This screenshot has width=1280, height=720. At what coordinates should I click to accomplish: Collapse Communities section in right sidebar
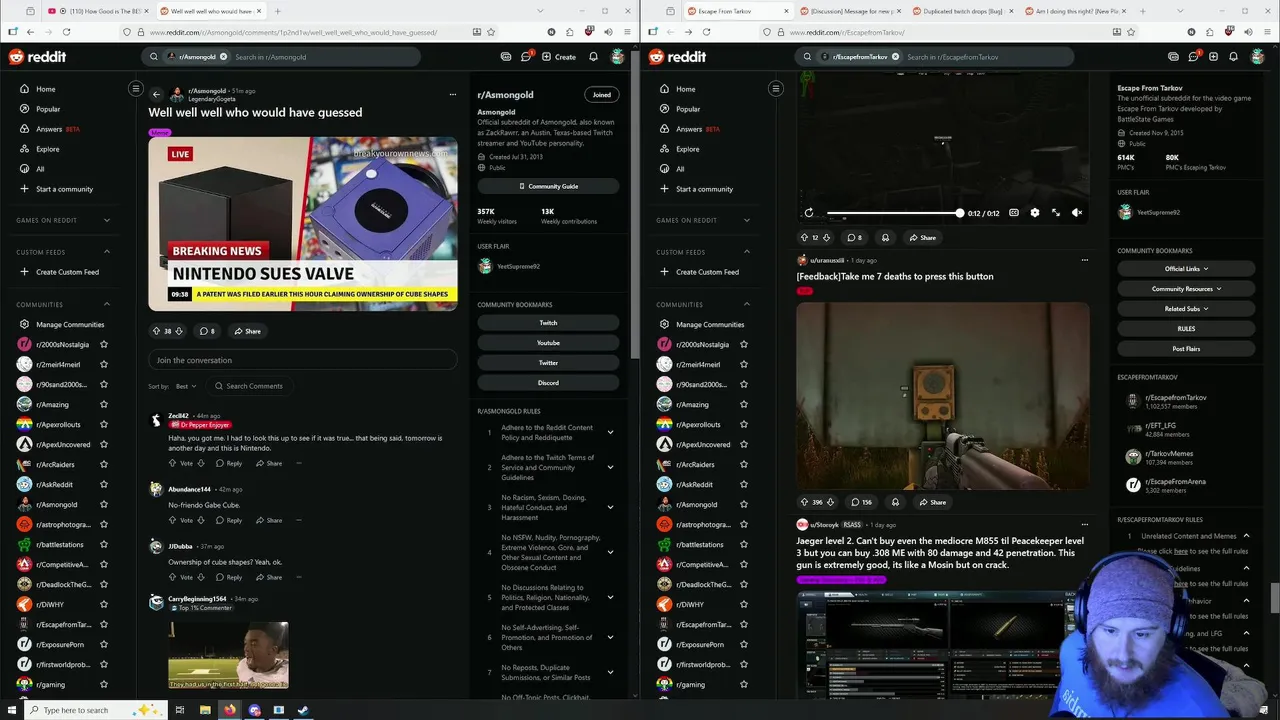[x=747, y=304]
